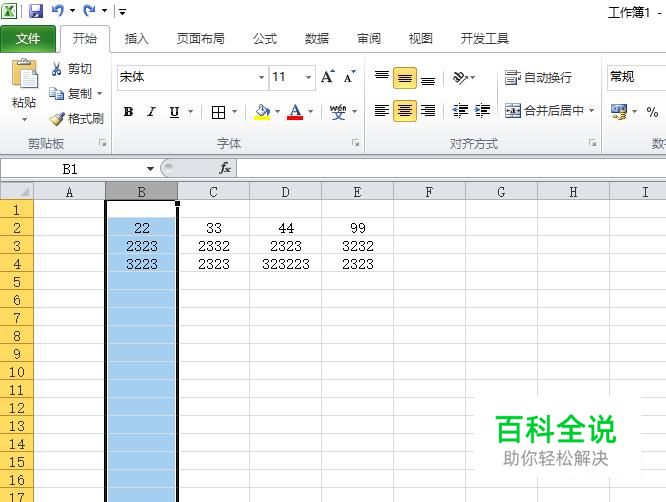This screenshot has height=502, width=666.
Task: Expand the underline style dropdown arrow
Action: pos(191,112)
